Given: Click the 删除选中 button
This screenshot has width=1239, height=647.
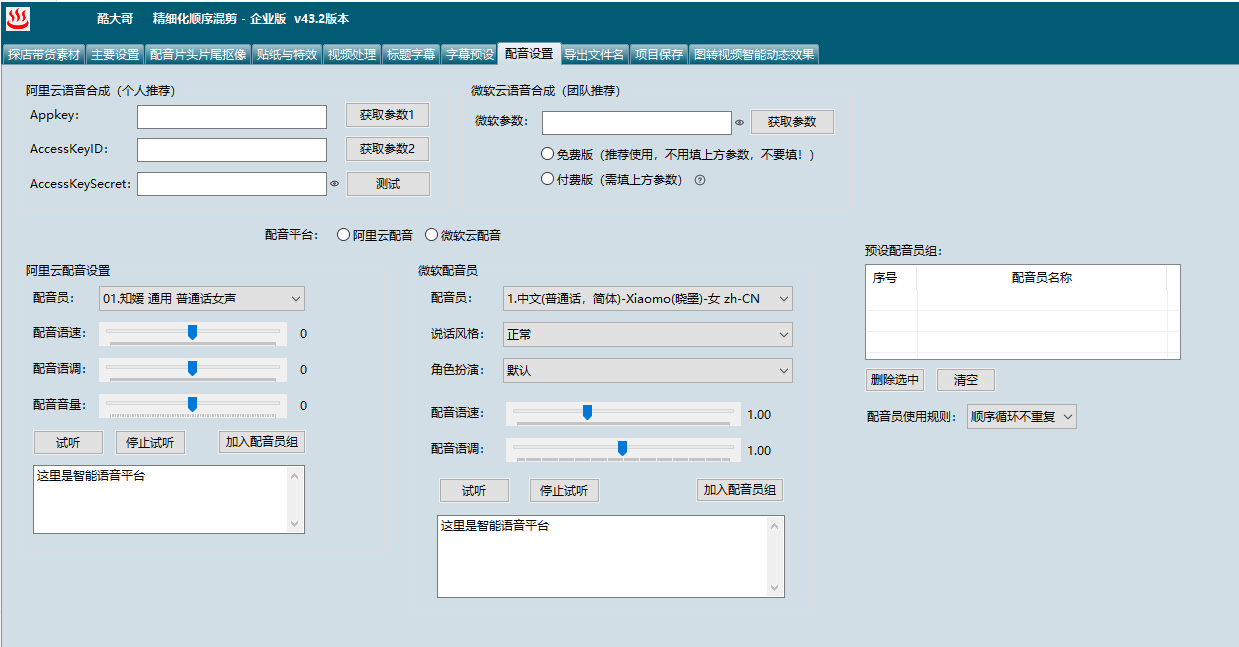Looking at the screenshot, I should (894, 380).
